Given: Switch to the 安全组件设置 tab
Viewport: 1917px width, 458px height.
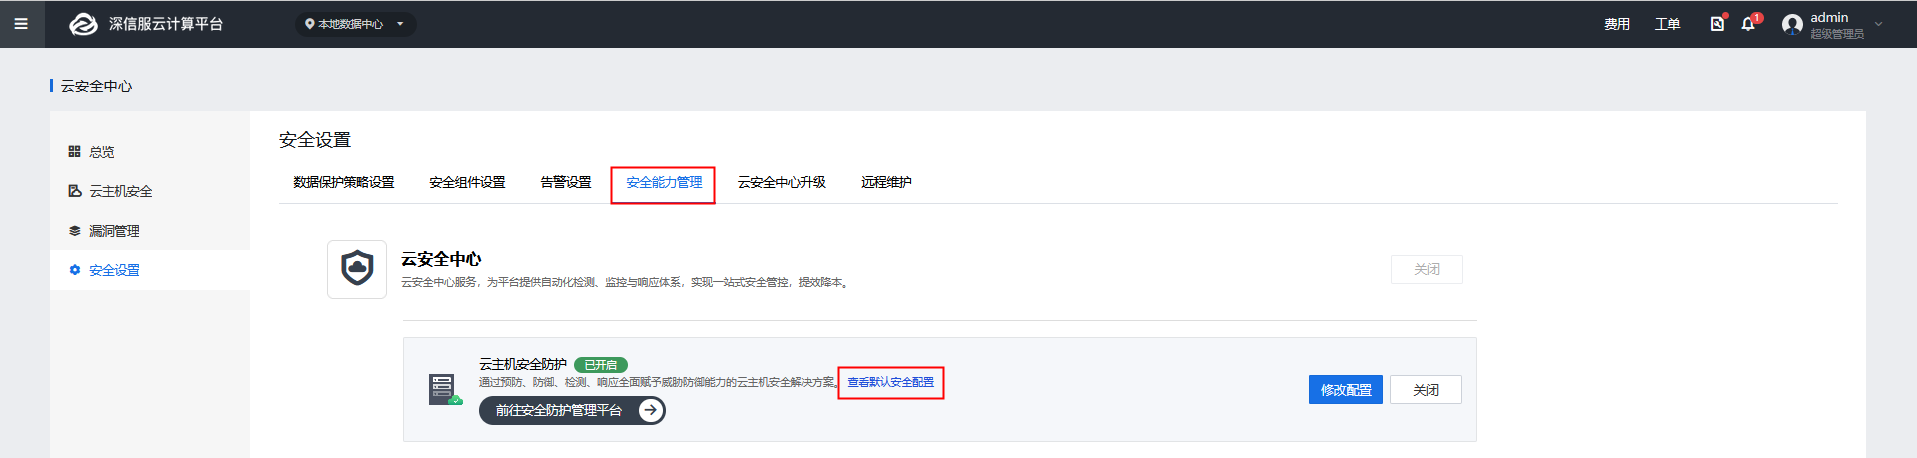Looking at the screenshot, I should [x=467, y=182].
